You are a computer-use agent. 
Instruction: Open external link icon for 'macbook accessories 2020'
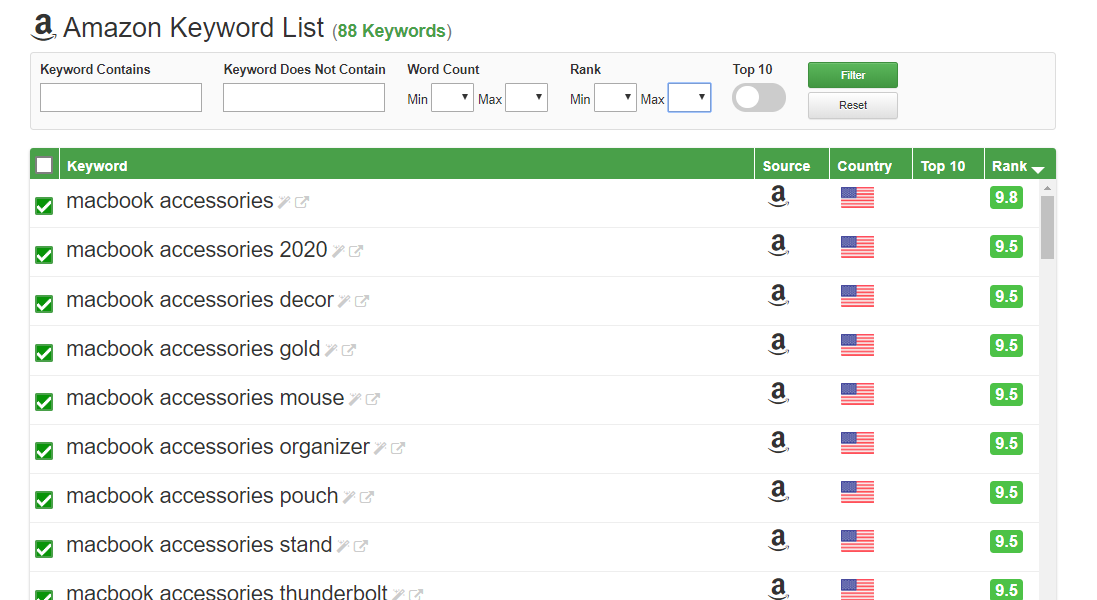click(x=355, y=251)
